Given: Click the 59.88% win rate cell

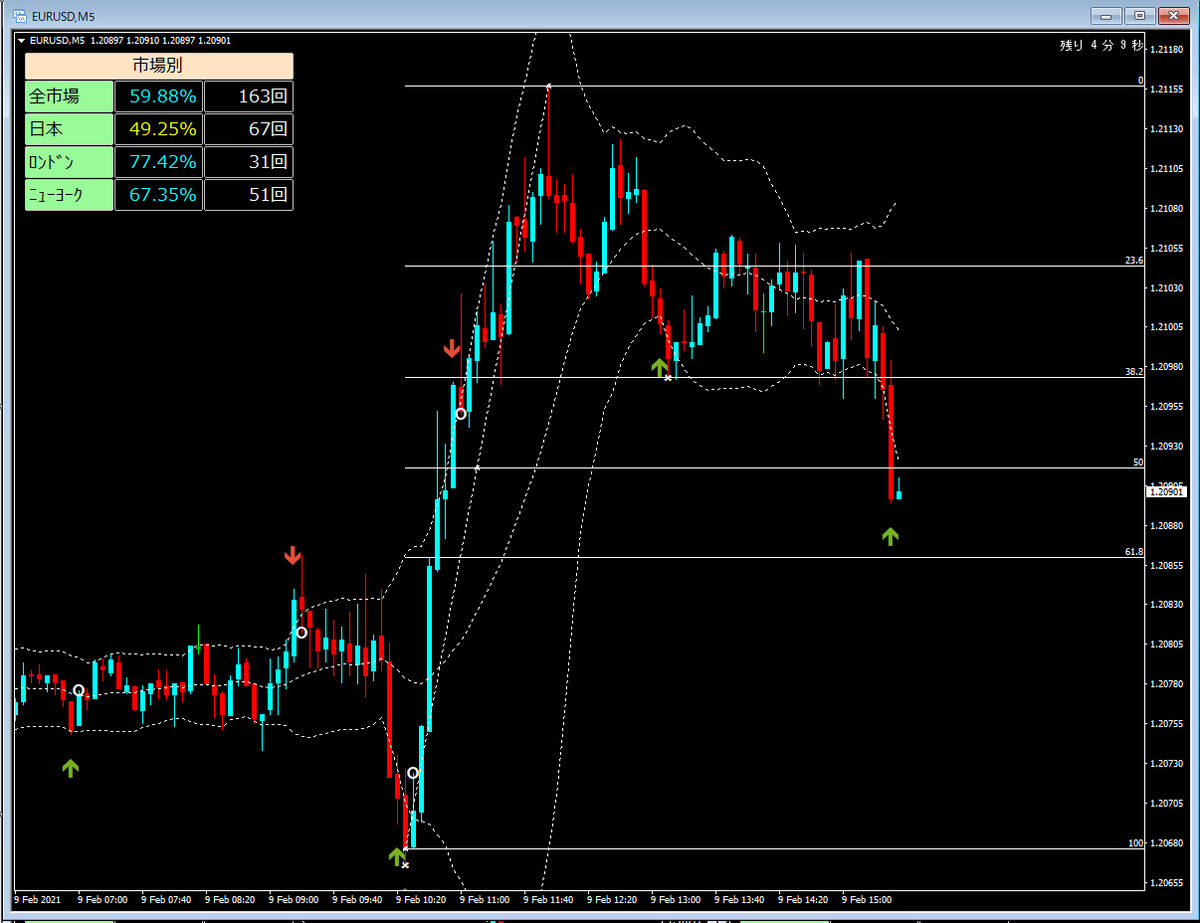Looking at the screenshot, I should coord(159,97).
